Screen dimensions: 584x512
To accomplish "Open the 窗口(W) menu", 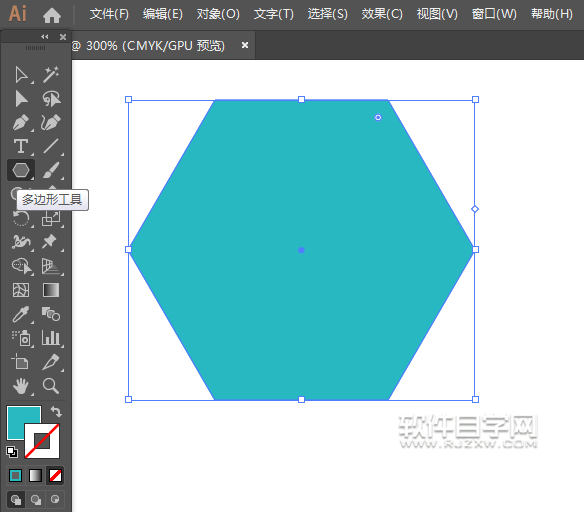I will point(494,14).
